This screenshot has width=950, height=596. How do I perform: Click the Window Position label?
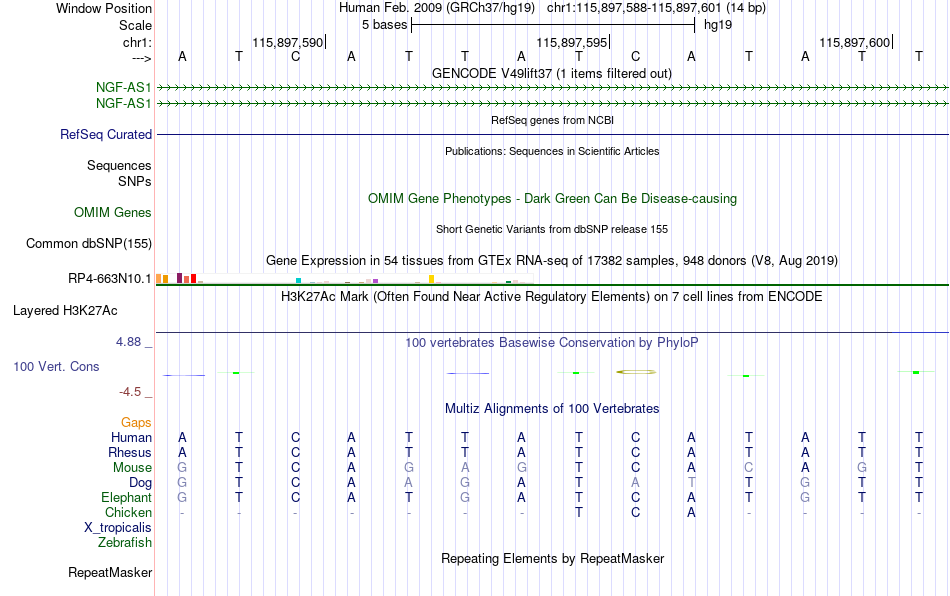(x=104, y=8)
